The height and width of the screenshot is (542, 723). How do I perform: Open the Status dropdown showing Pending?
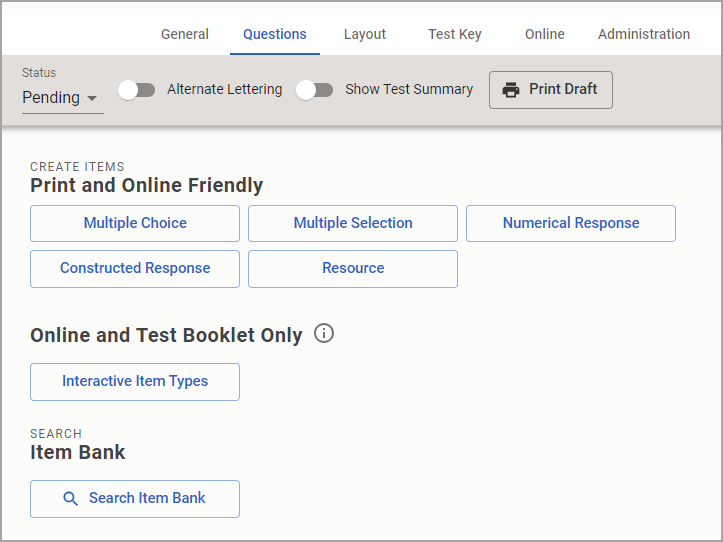click(62, 98)
